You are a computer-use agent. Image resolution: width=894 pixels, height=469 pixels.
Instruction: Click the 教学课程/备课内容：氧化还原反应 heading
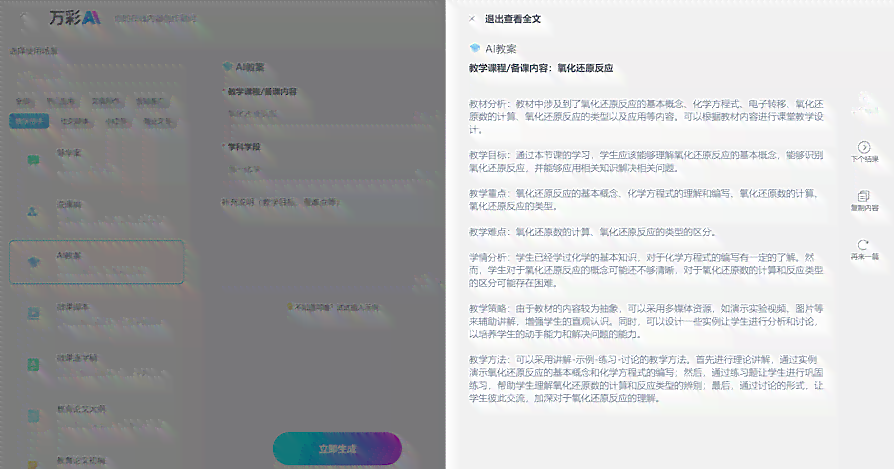click(541, 68)
